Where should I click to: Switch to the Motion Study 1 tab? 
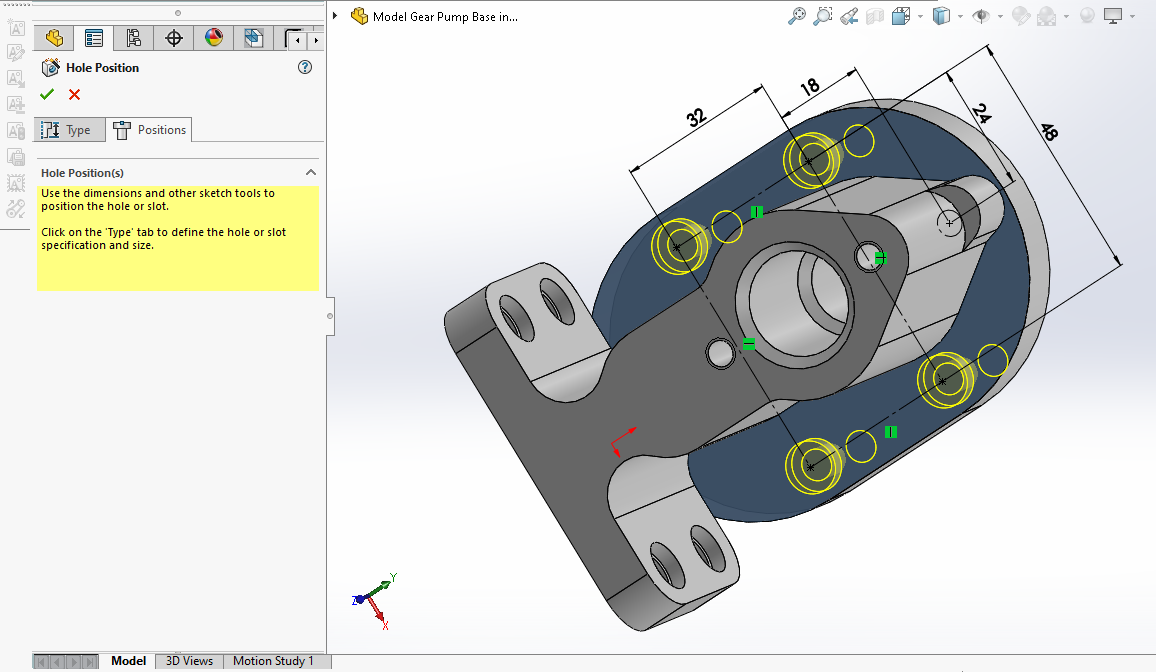point(273,661)
